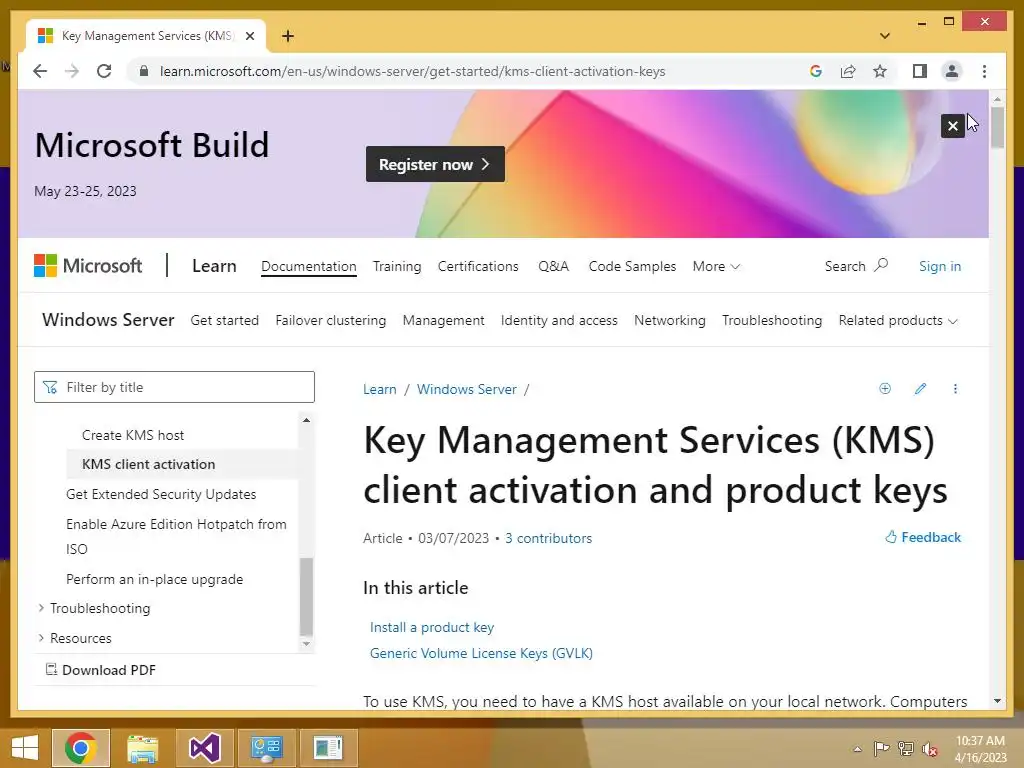Jump to Generic Volume License Keys (GVLK)
This screenshot has width=1024, height=768.
pos(481,653)
